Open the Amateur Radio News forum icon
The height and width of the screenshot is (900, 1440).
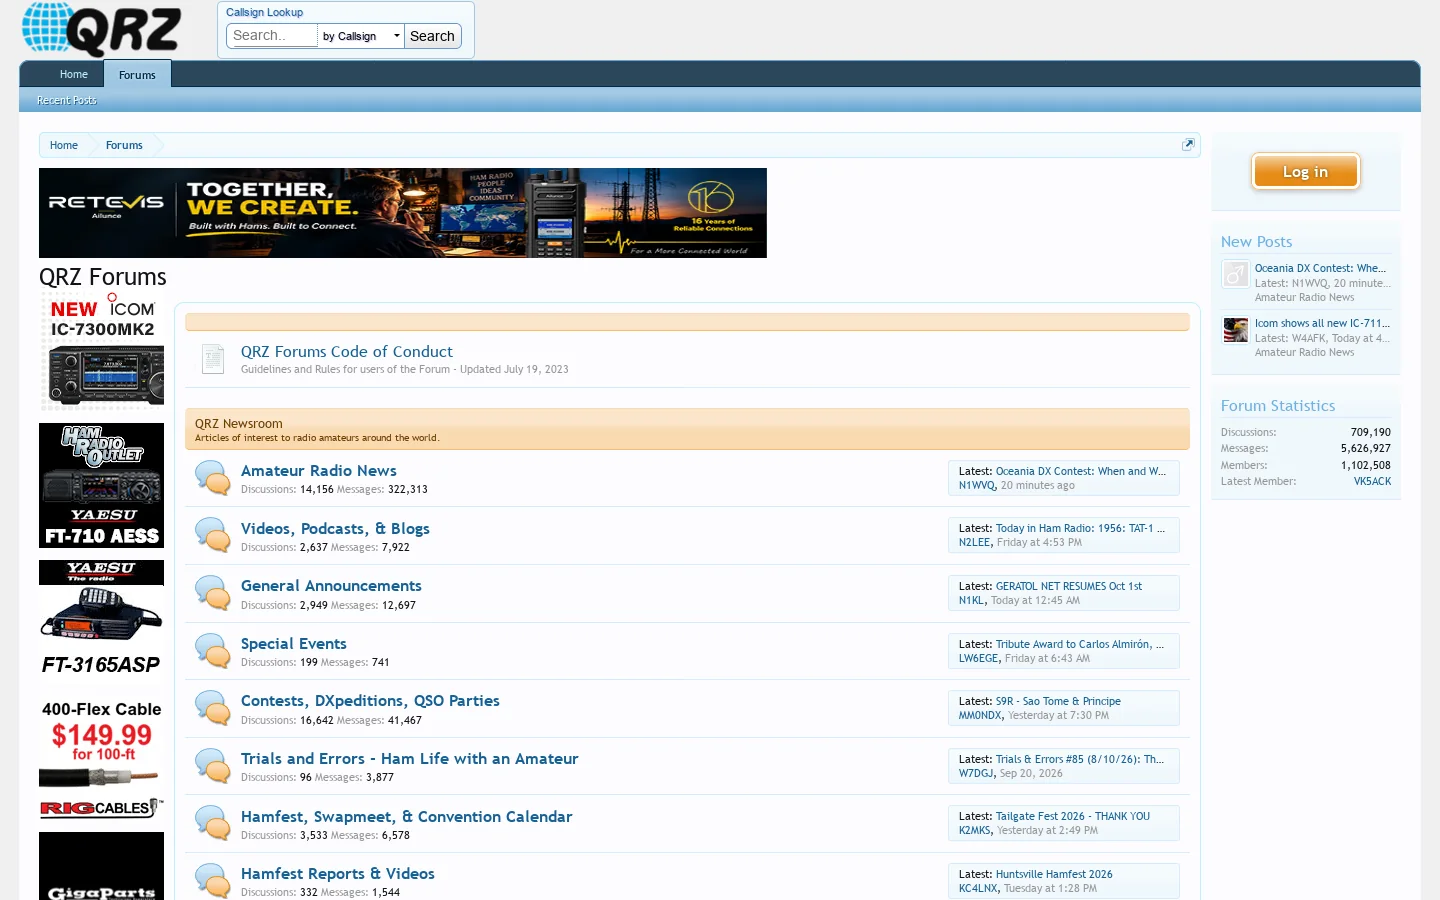[212, 478]
